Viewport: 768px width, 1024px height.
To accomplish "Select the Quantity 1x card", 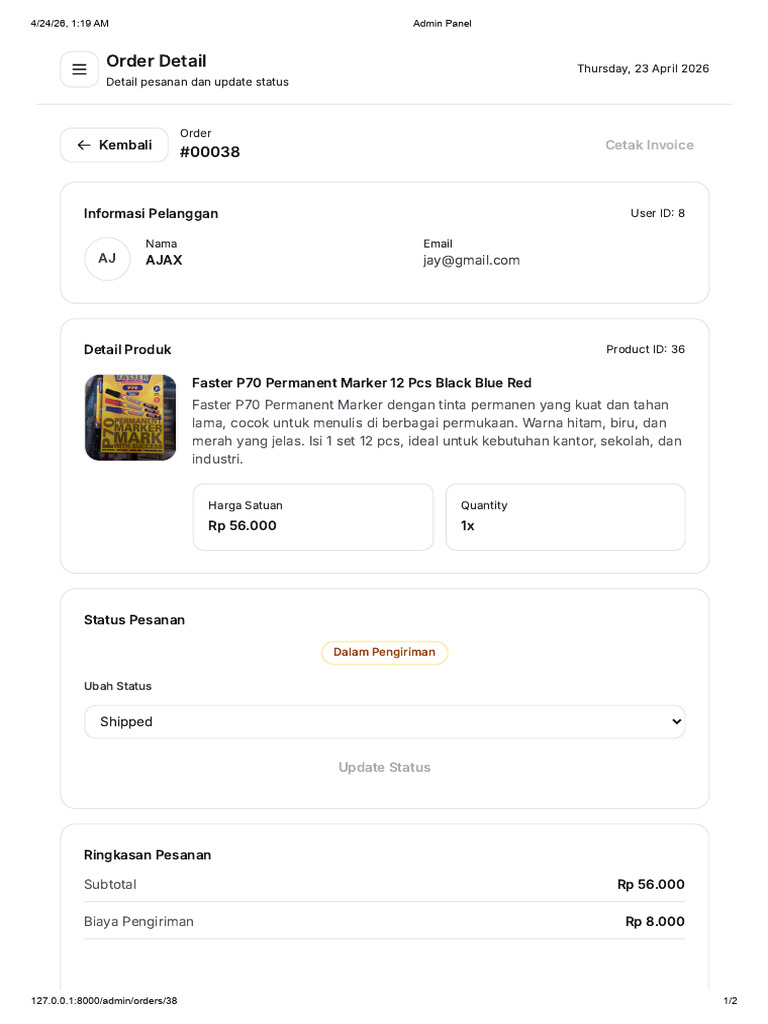I will (566, 517).
